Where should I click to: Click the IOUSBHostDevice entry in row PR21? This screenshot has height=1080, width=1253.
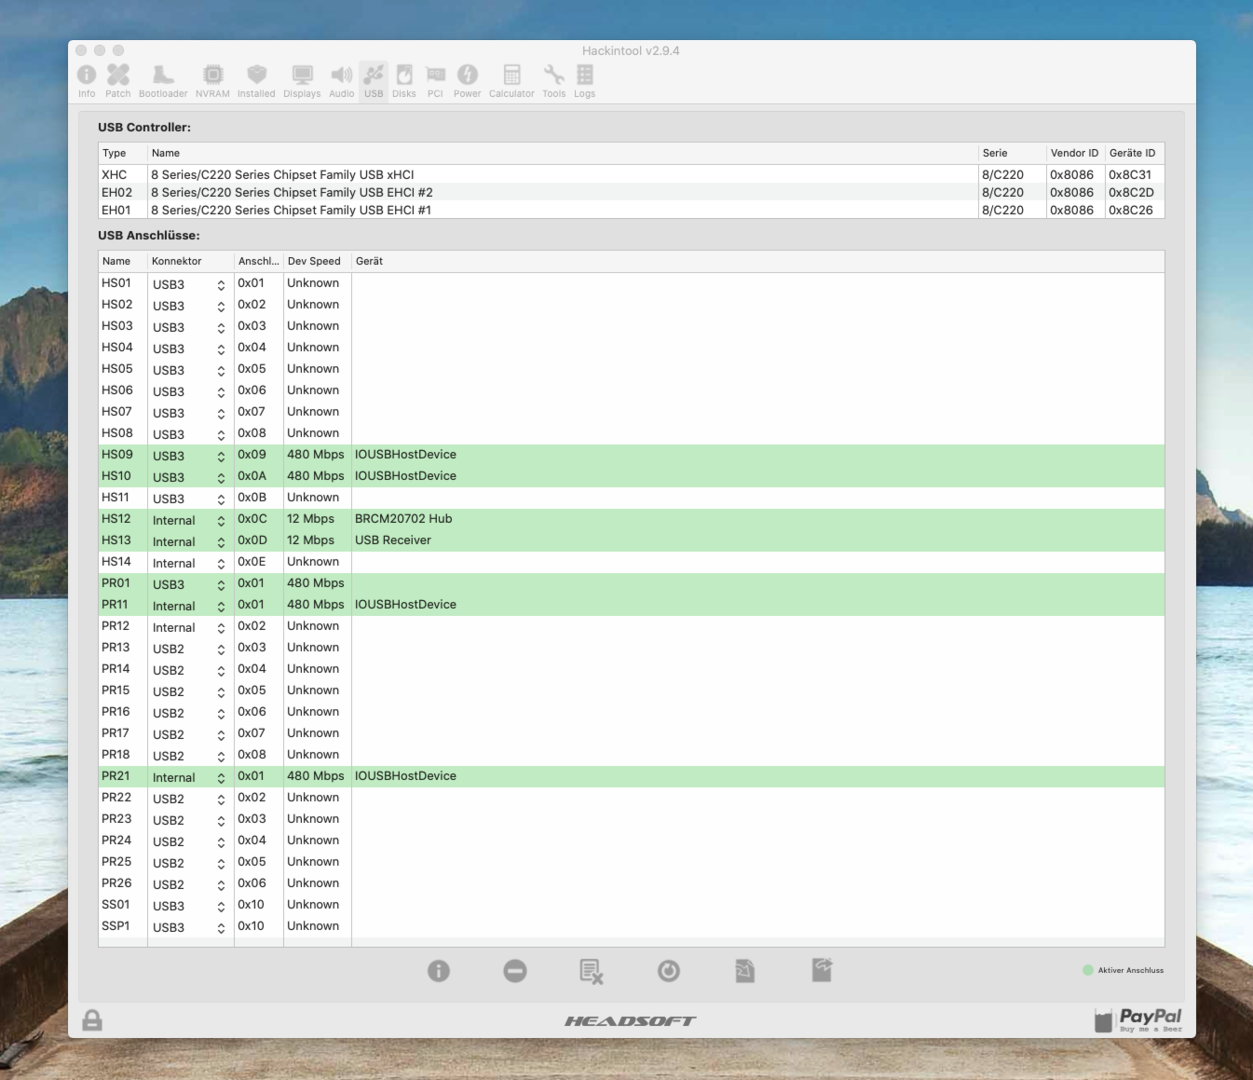click(405, 776)
